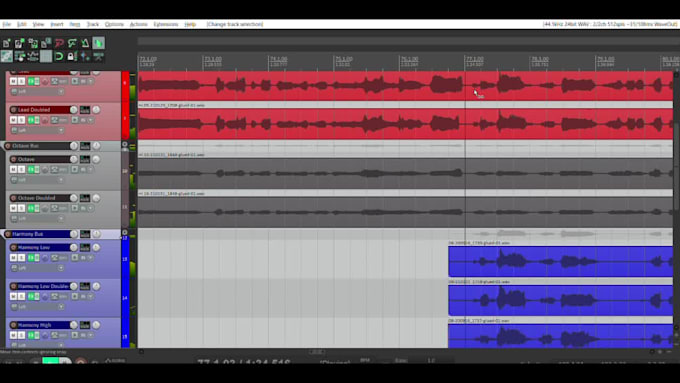Open record mode arrow on Harmony High track
This screenshot has height=383, width=680.
(91, 335)
